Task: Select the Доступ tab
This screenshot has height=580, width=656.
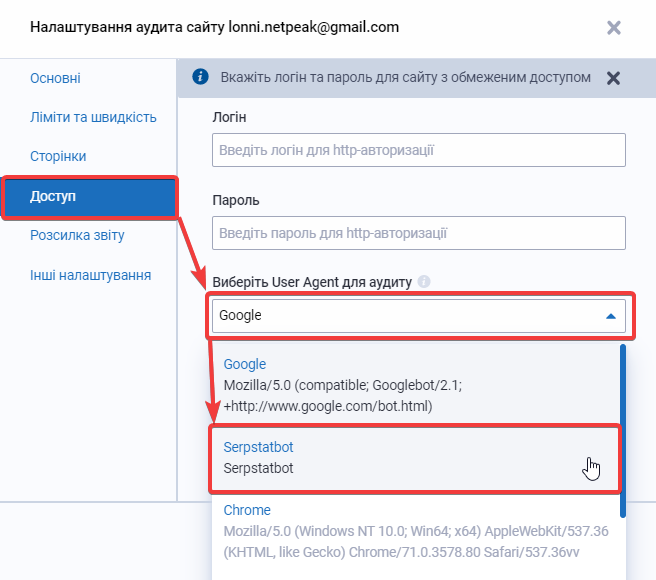Action: (90, 197)
